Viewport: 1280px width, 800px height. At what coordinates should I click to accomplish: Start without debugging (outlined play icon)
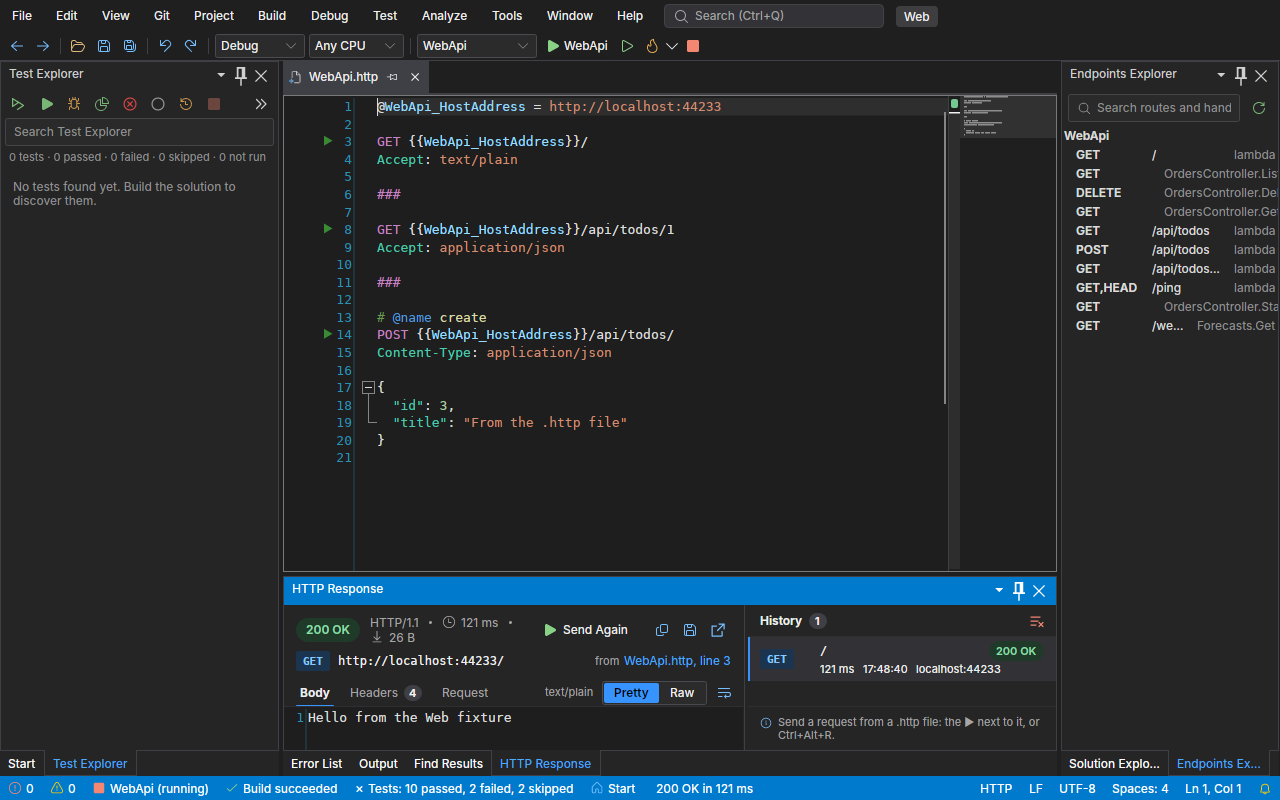pyautogui.click(x=627, y=46)
